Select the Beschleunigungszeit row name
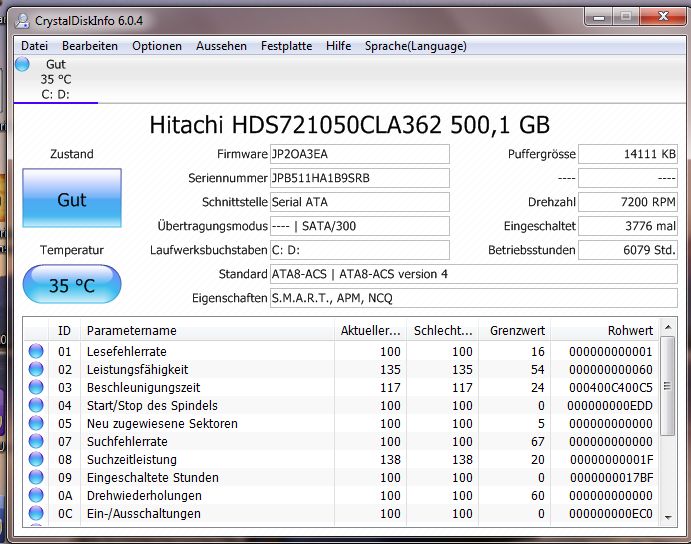This screenshot has height=544, width=691. tap(143, 388)
